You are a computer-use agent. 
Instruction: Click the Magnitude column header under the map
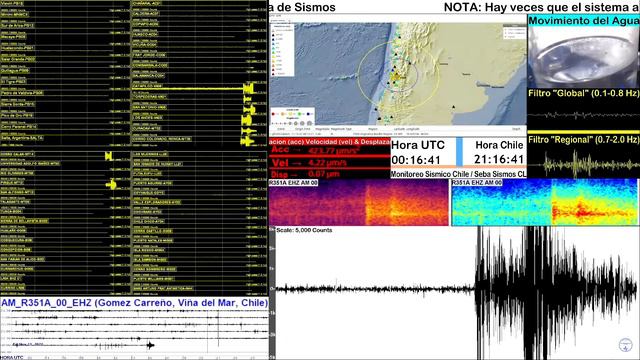[x=322, y=129]
